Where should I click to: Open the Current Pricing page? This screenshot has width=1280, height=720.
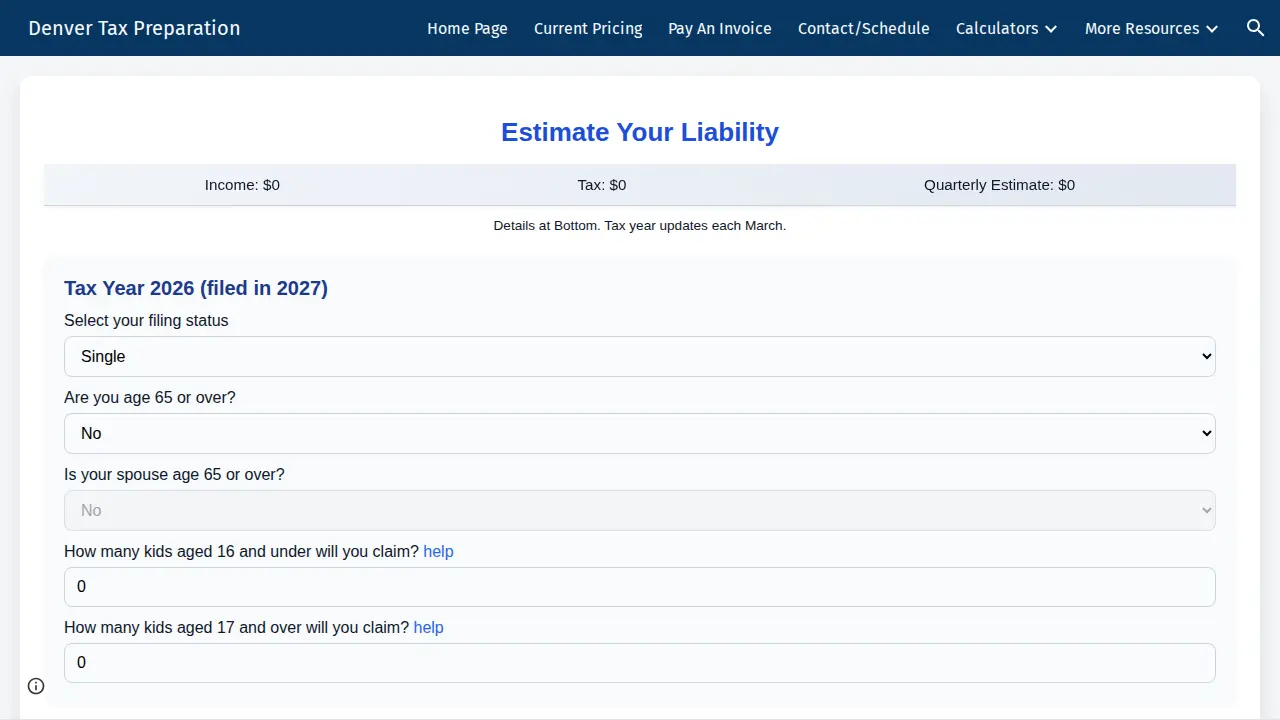point(588,28)
